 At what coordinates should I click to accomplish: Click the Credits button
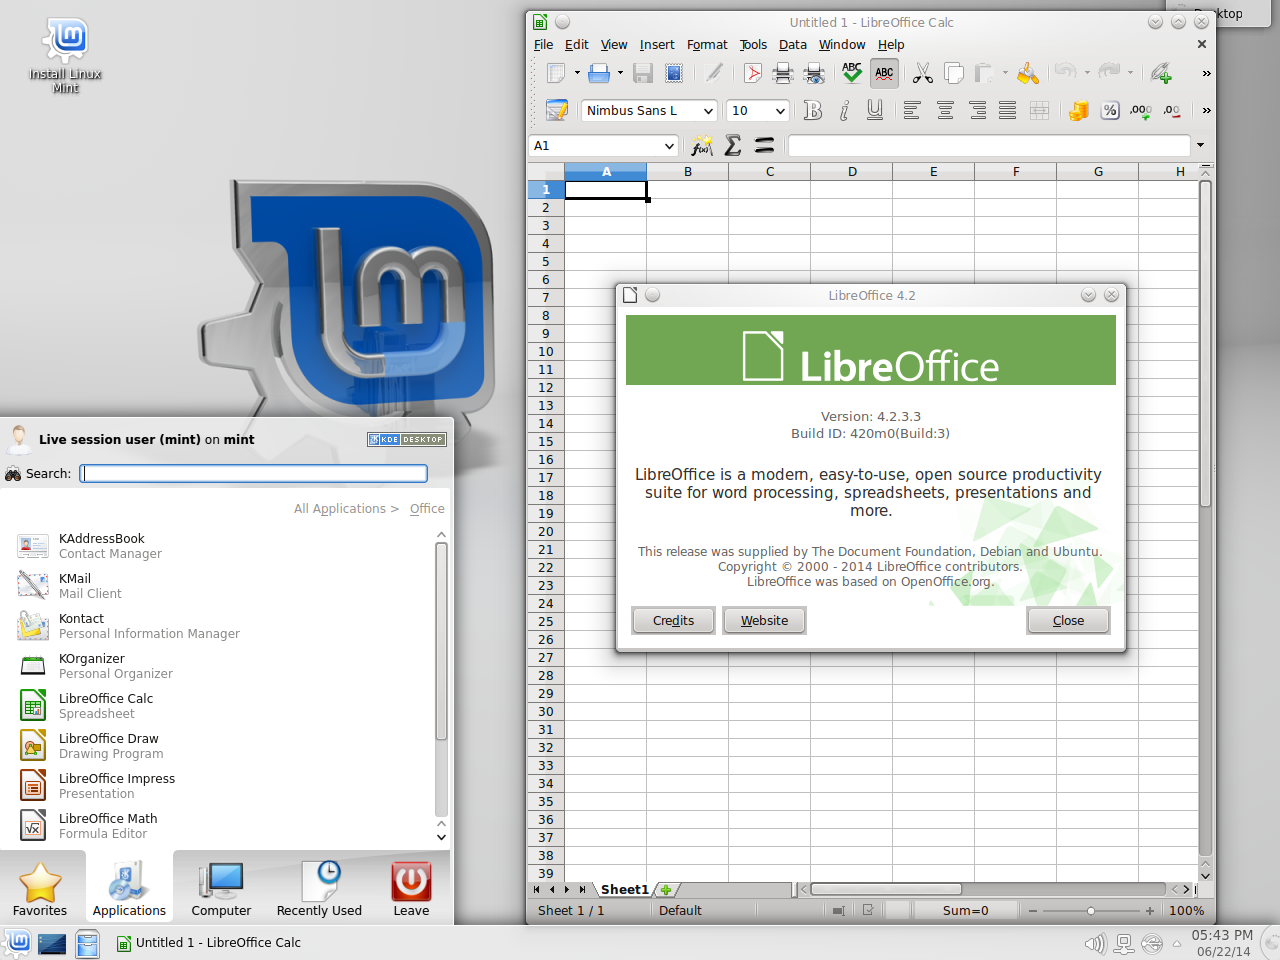point(674,621)
